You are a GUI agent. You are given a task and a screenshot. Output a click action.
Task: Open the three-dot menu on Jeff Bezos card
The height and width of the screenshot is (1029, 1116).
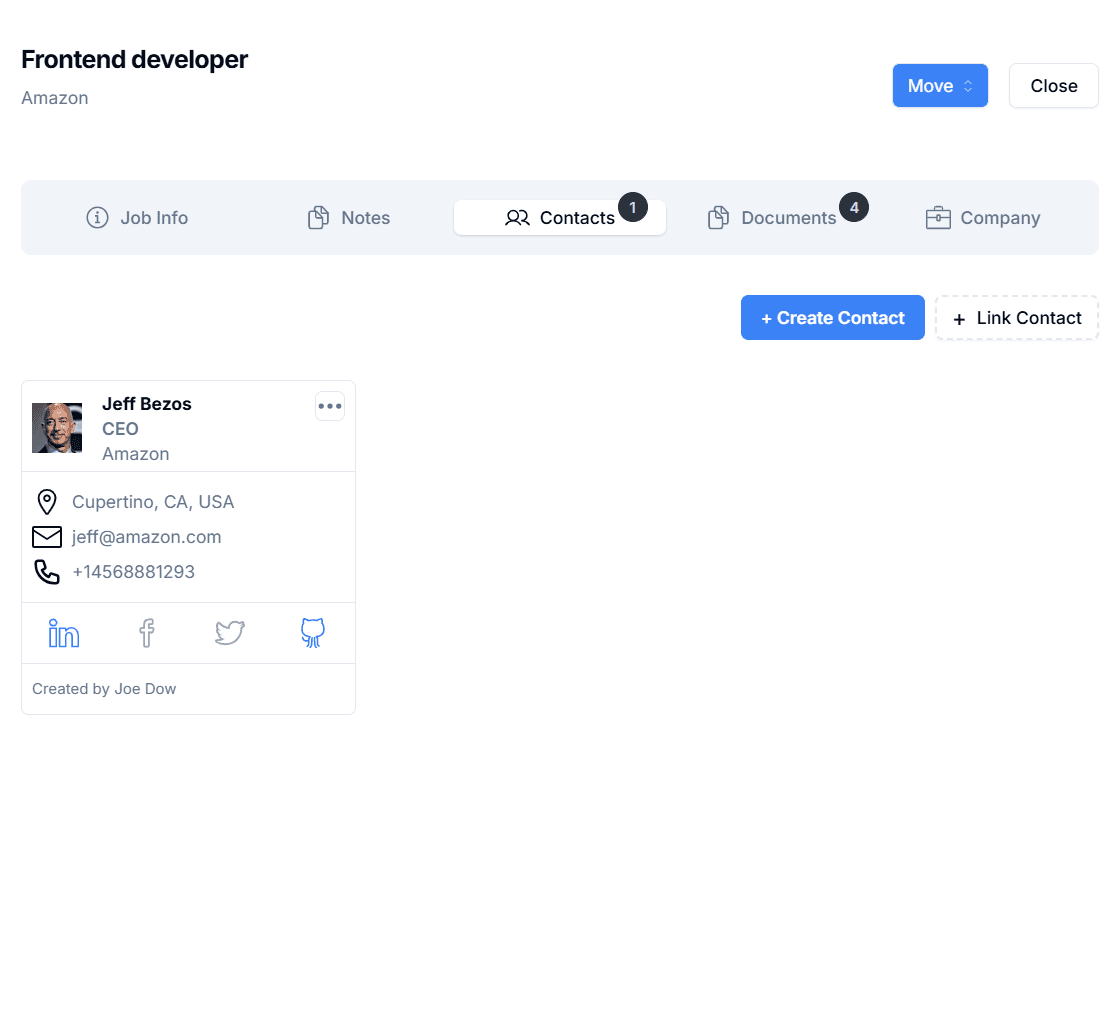tap(330, 406)
